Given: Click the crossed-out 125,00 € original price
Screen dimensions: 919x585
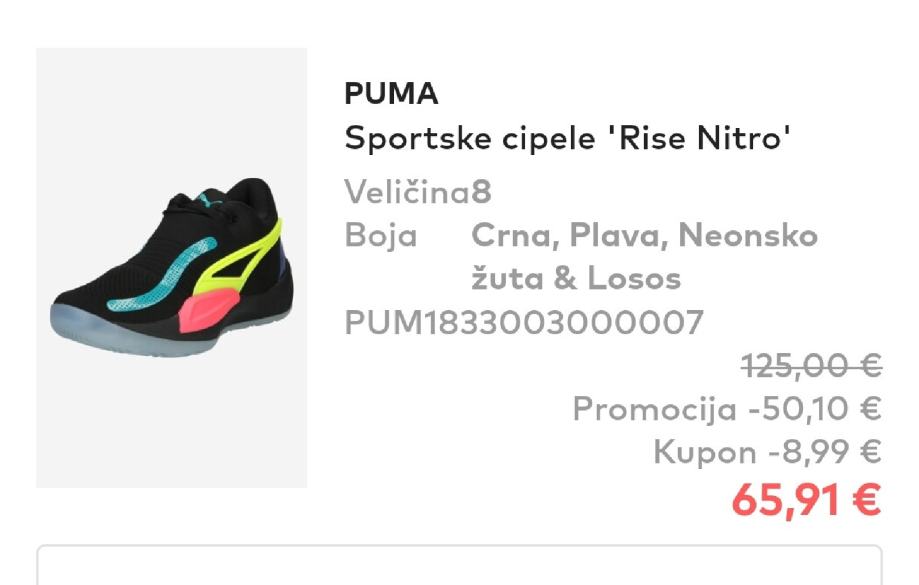Looking at the screenshot, I should (x=811, y=367).
